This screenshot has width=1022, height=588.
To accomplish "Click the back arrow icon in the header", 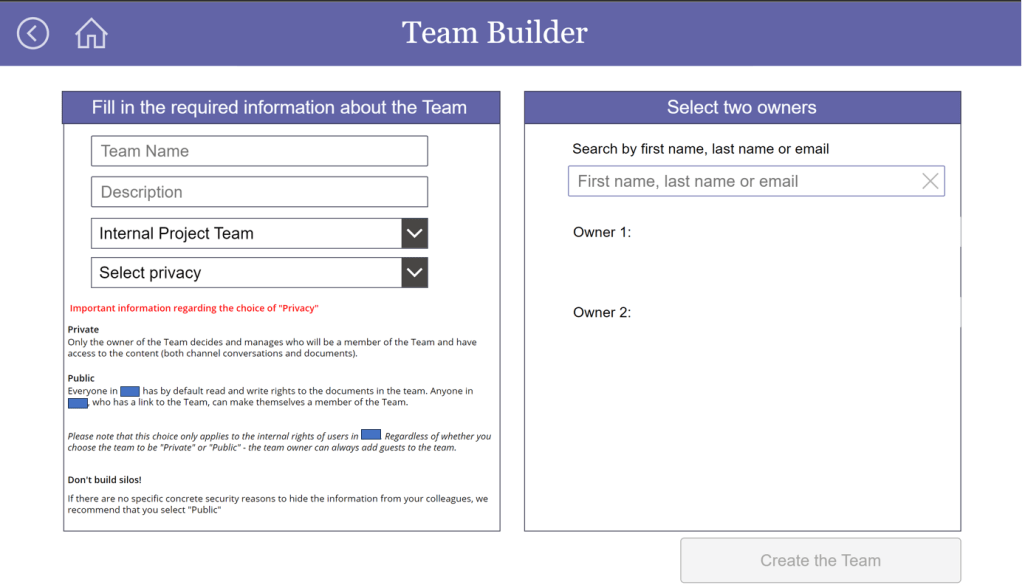I will (x=33, y=33).
